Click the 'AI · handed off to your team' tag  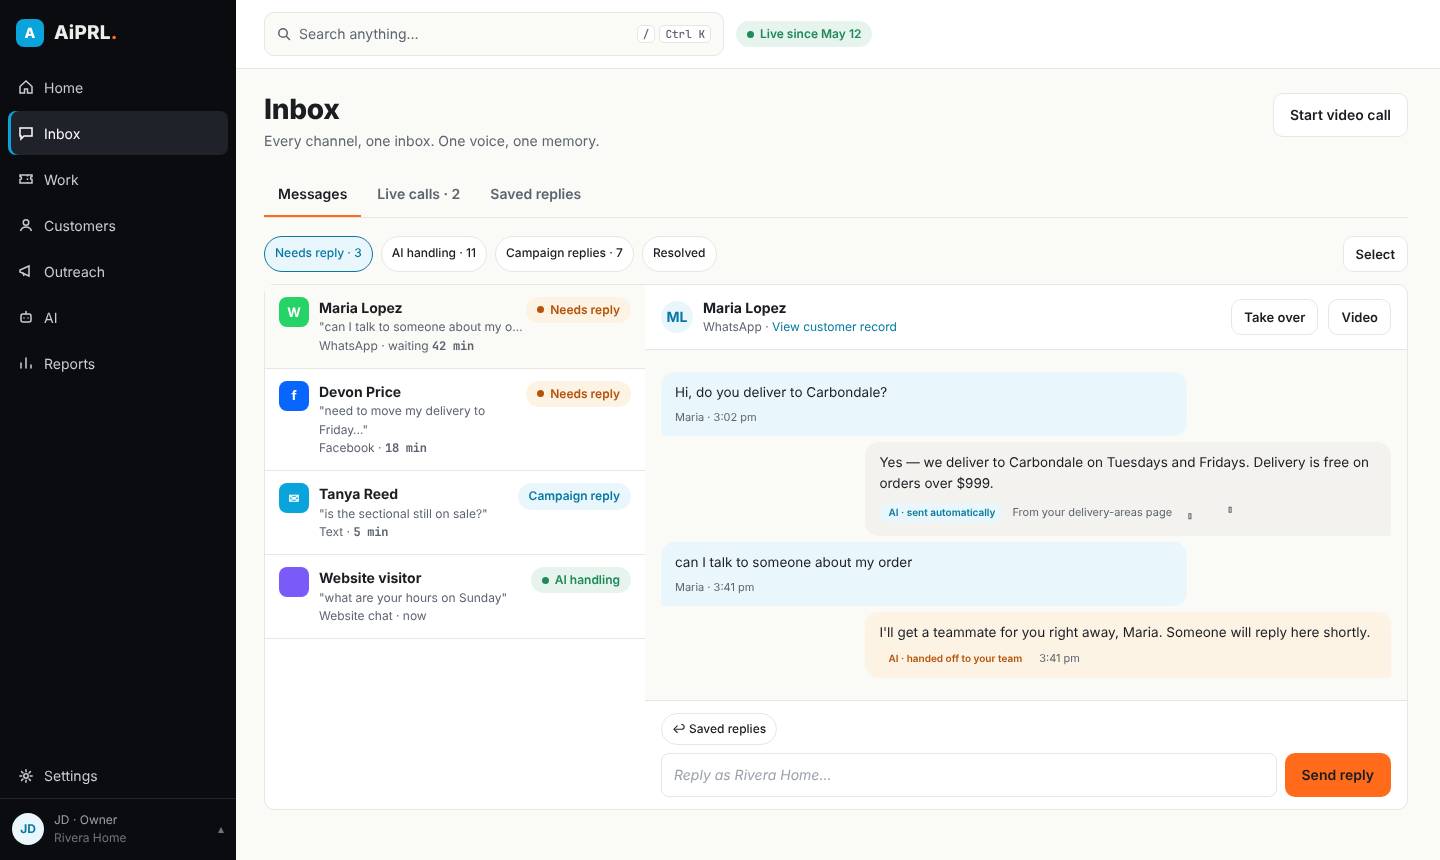955,659
